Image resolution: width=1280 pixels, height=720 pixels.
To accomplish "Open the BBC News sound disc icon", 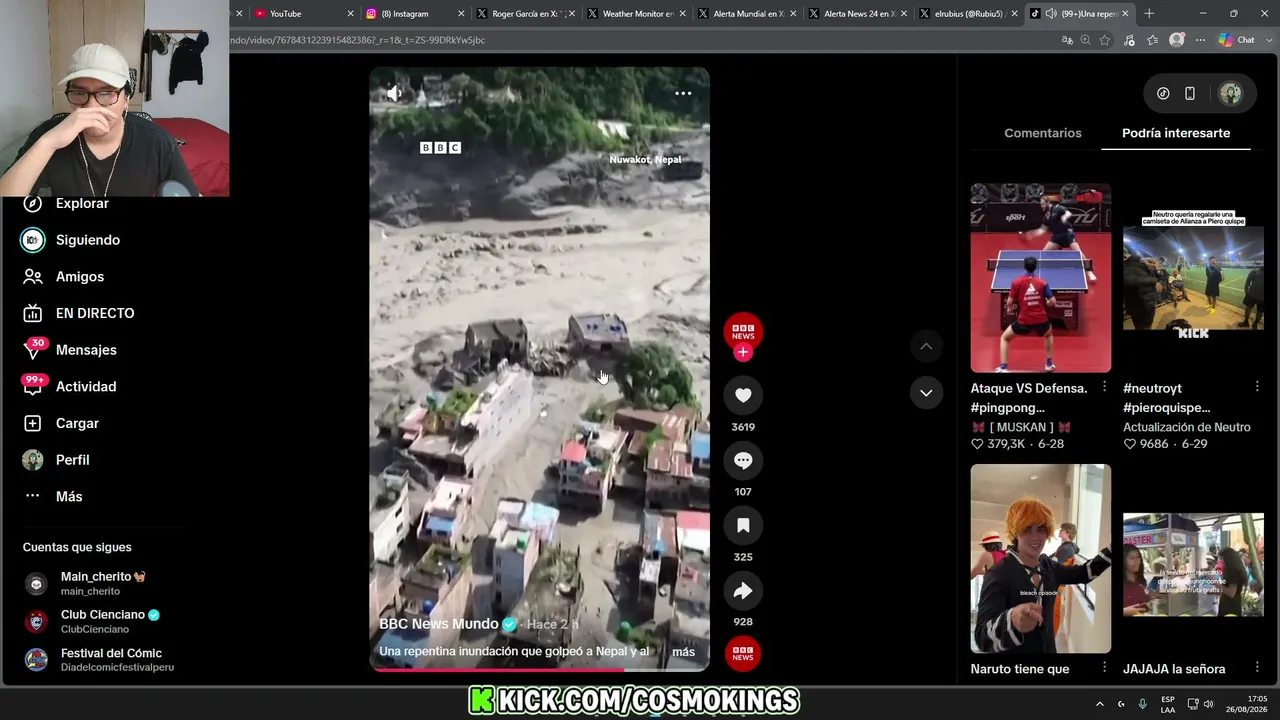I will pyautogui.click(x=743, y=653).
